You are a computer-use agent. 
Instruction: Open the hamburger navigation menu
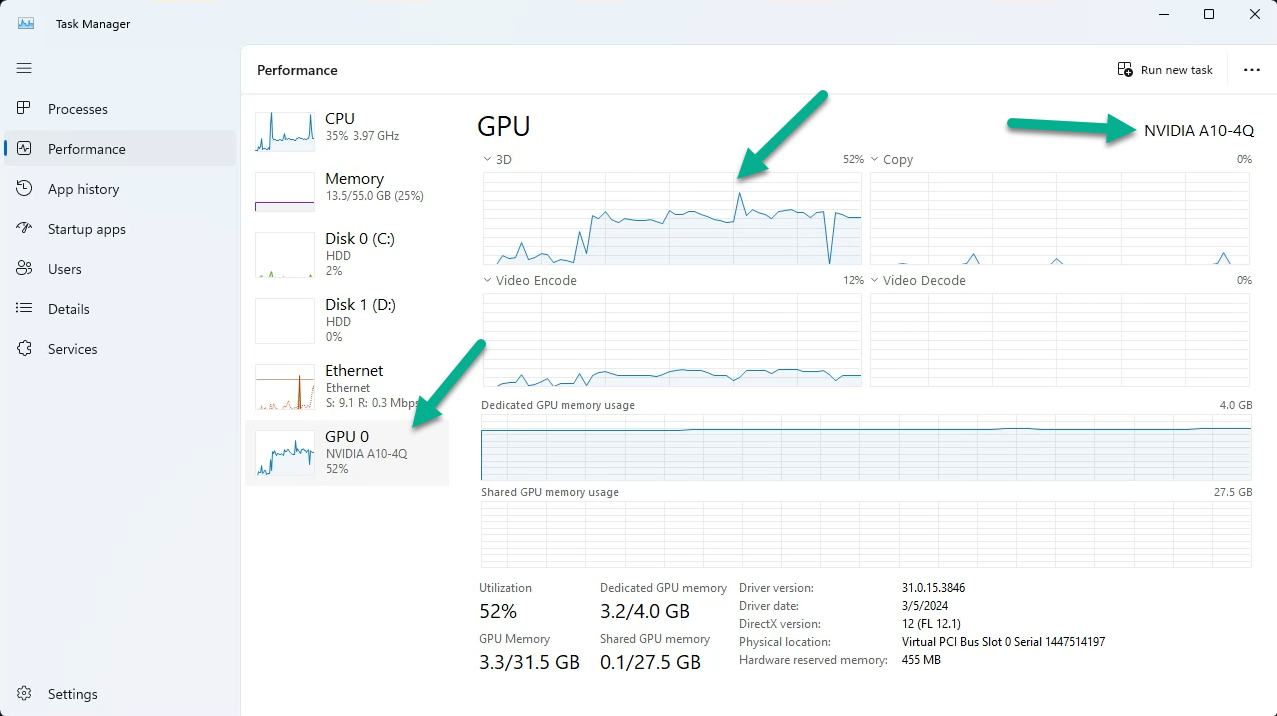coord(24,68)
